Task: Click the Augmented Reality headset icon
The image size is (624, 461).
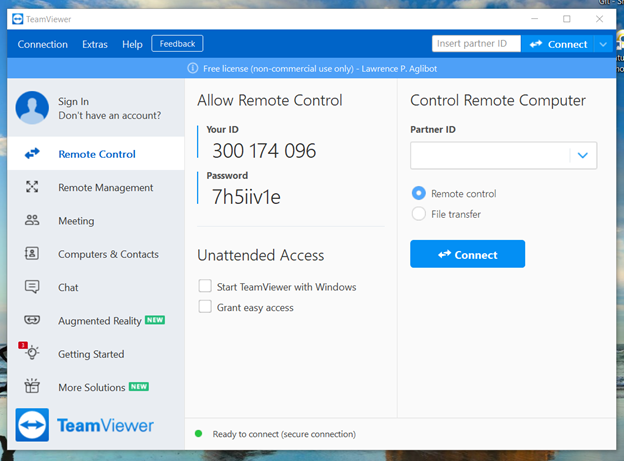Action: [32, 320]
